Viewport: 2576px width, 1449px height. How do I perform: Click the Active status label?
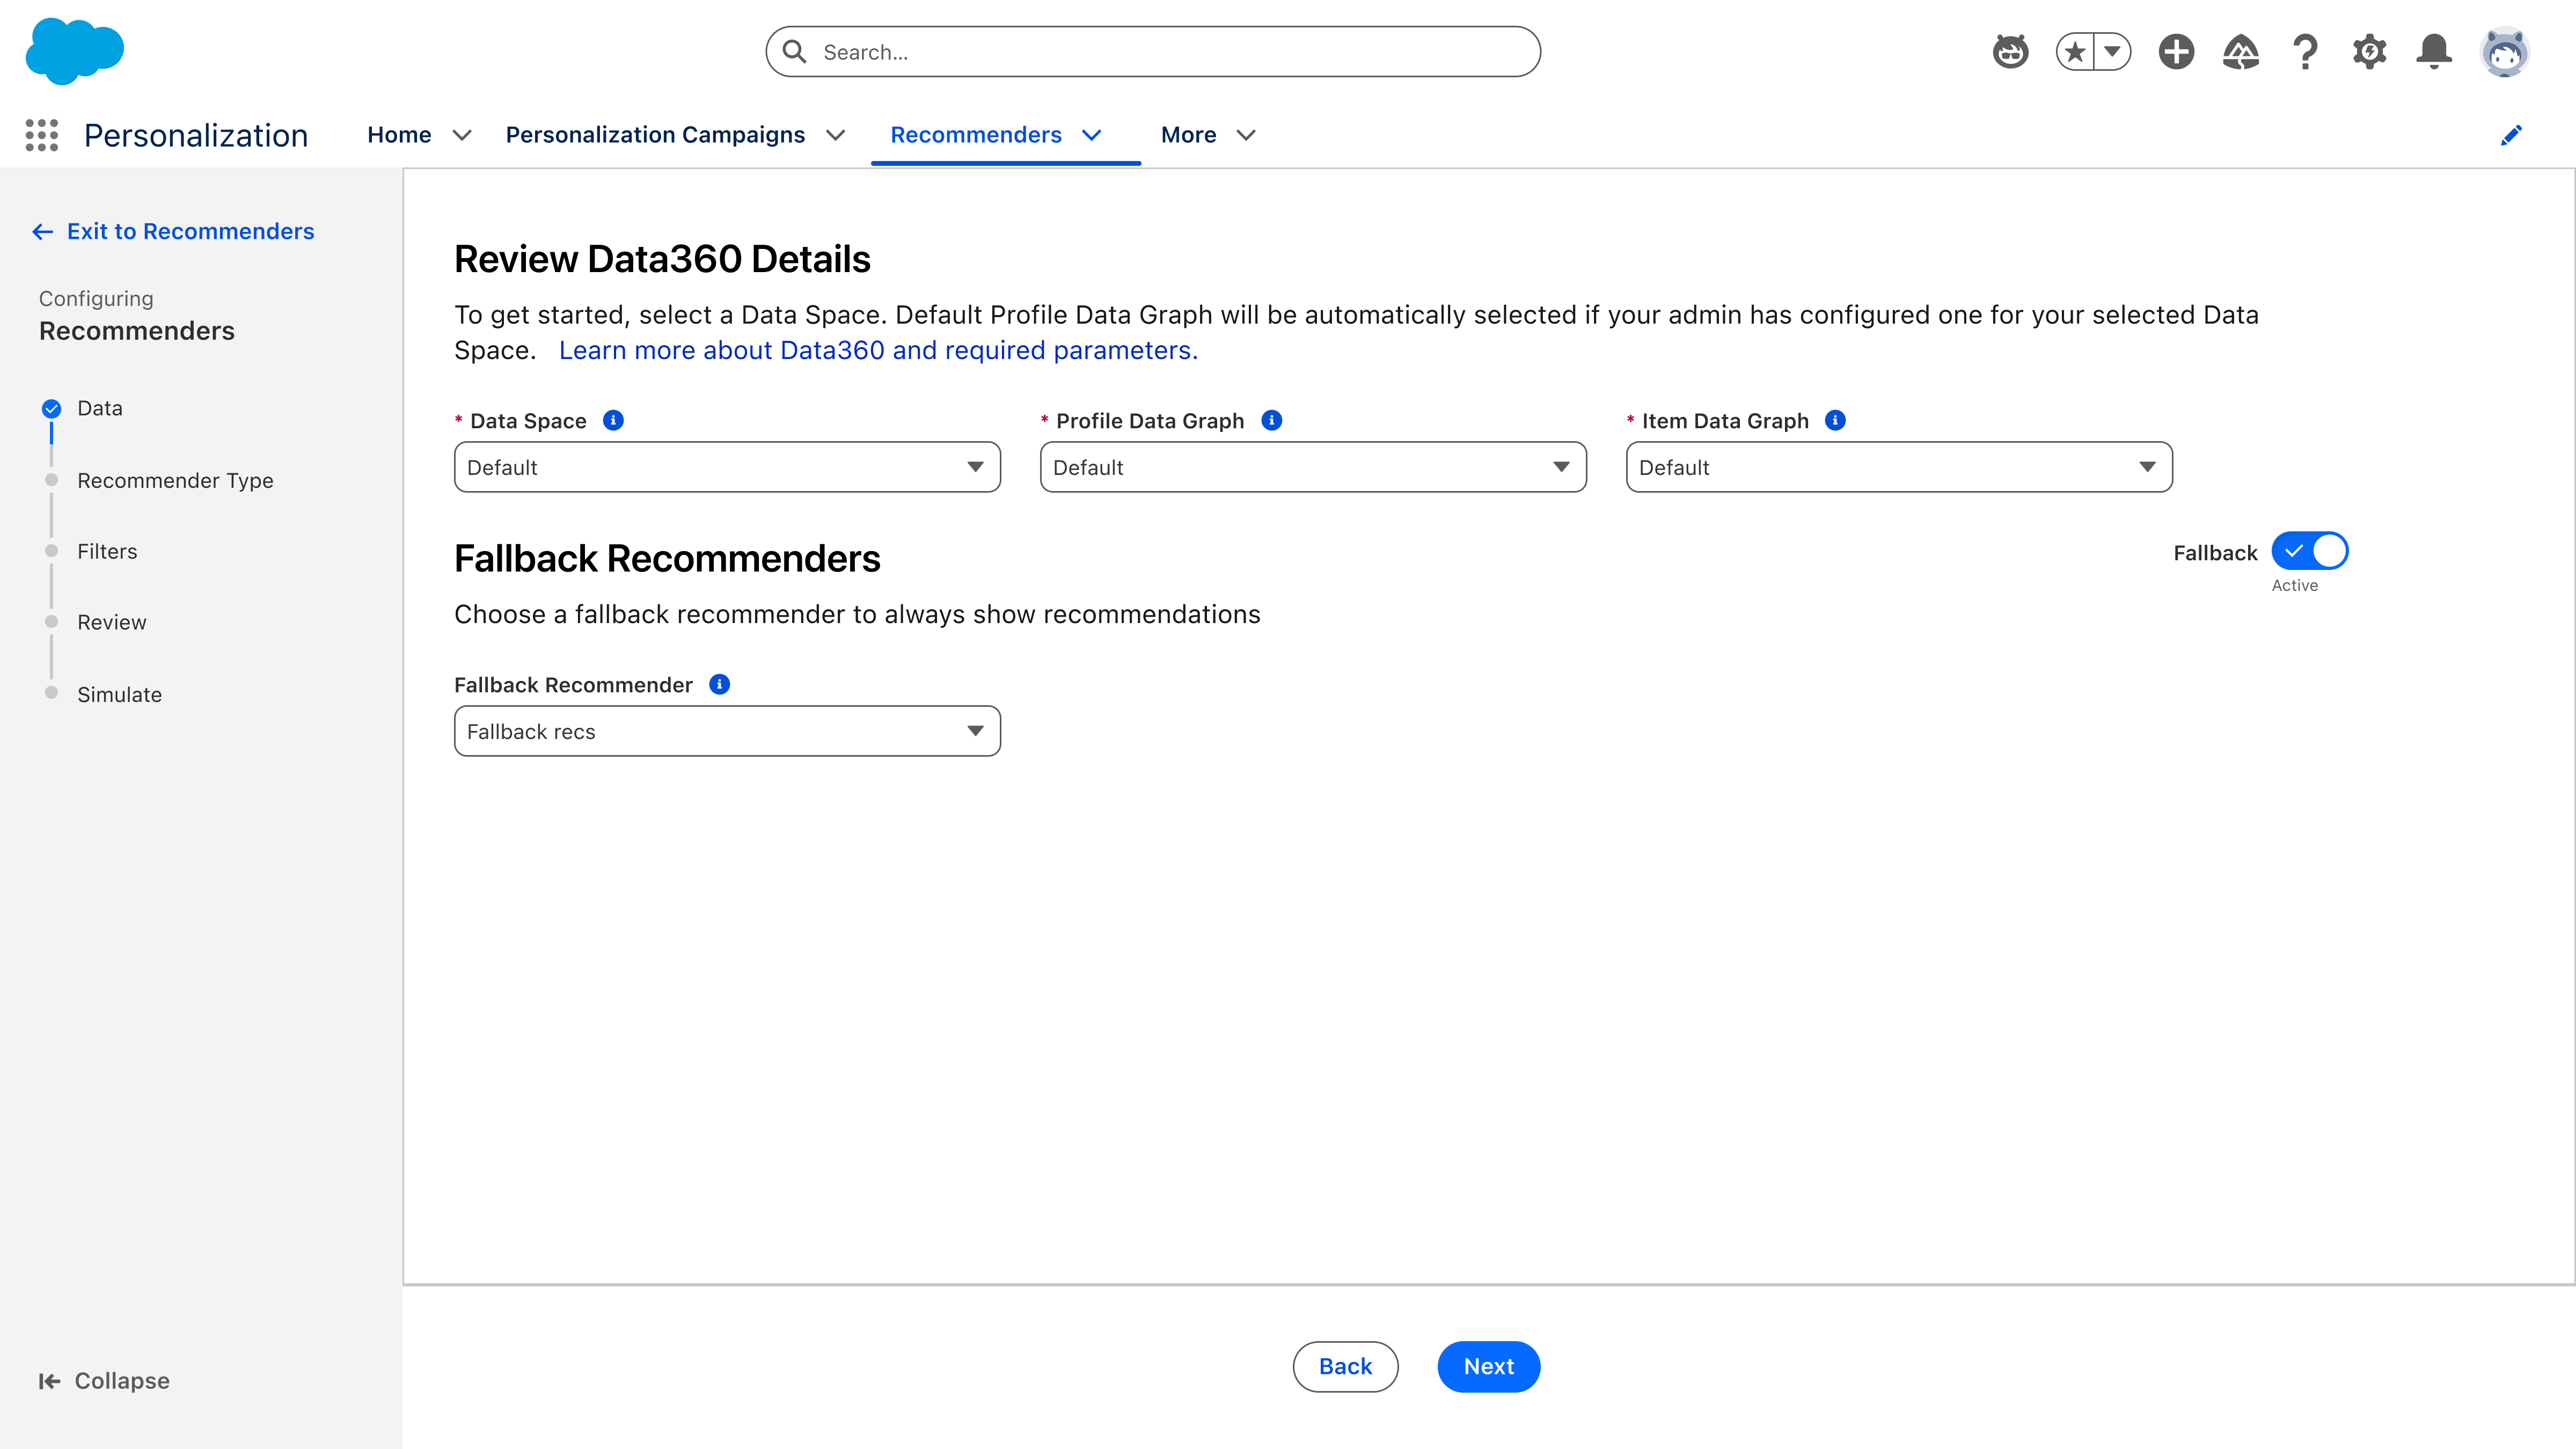[2294, 586]
